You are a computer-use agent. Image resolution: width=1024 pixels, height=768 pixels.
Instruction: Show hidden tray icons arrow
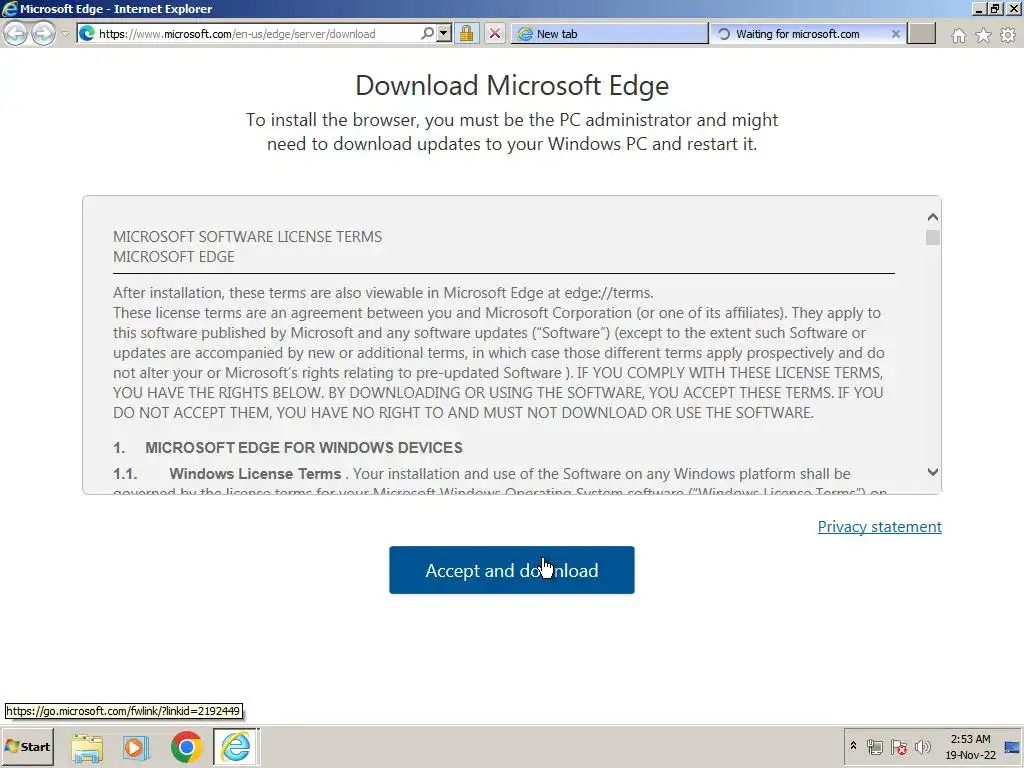click(853, 746)
